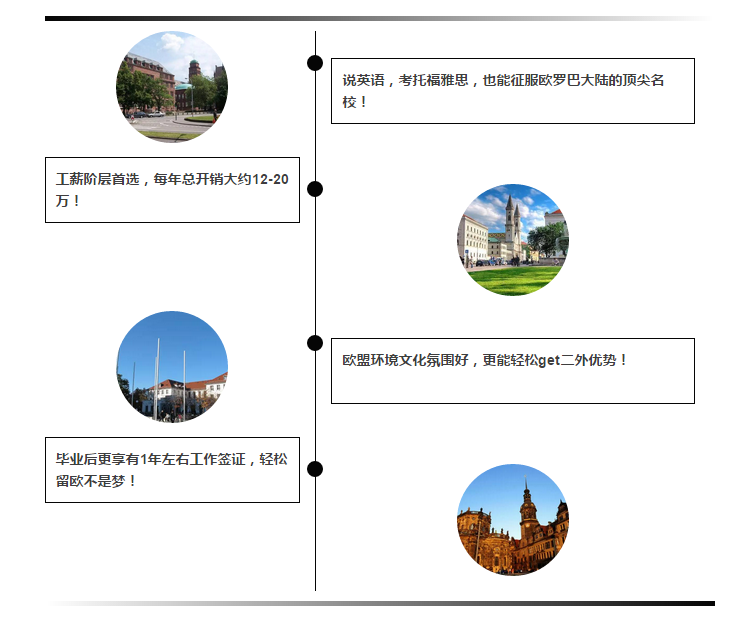Click the text 毕业后更享有1年左右工作签证
Image resolution: width=754 pixels, height=629 pixels.
click(151, 459)
